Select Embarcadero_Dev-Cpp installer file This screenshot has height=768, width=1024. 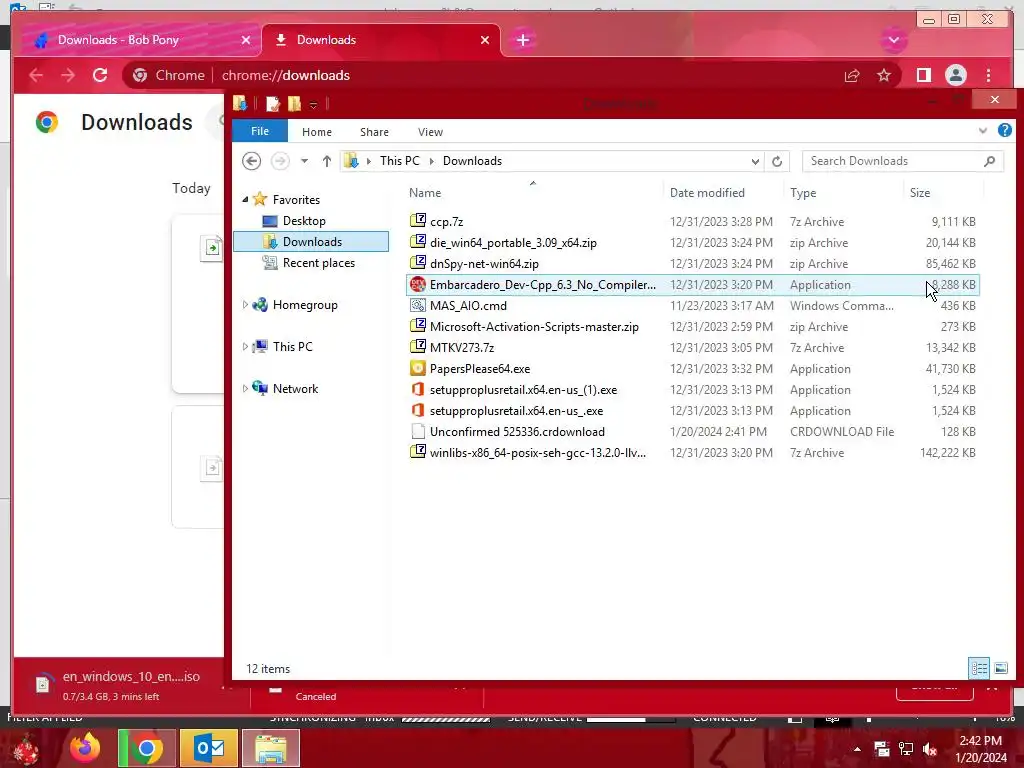pyautogui.click(x=692, y=285)
